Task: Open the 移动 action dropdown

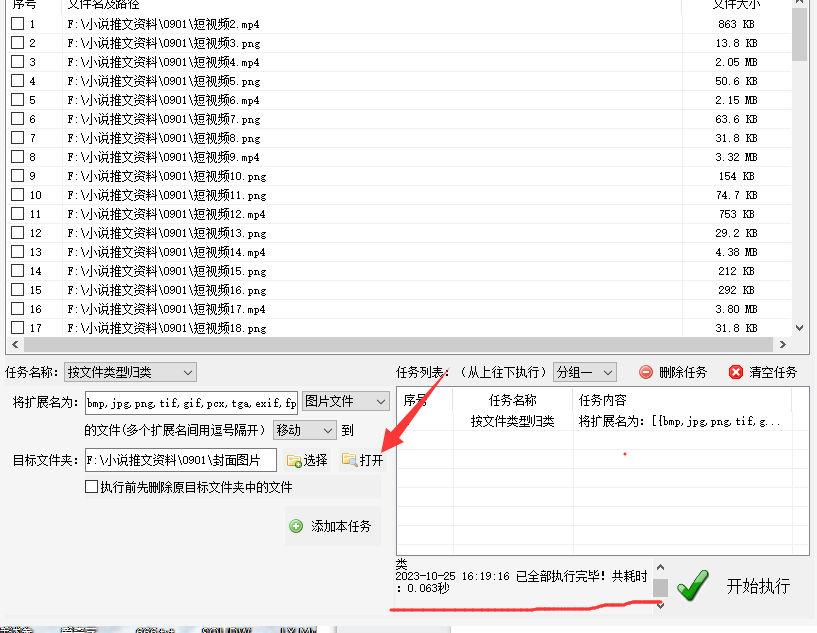Action: tap(304, 430)
